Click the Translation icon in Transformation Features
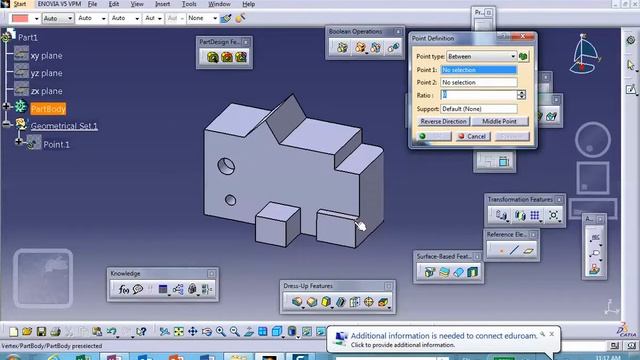 coord(501,215)
